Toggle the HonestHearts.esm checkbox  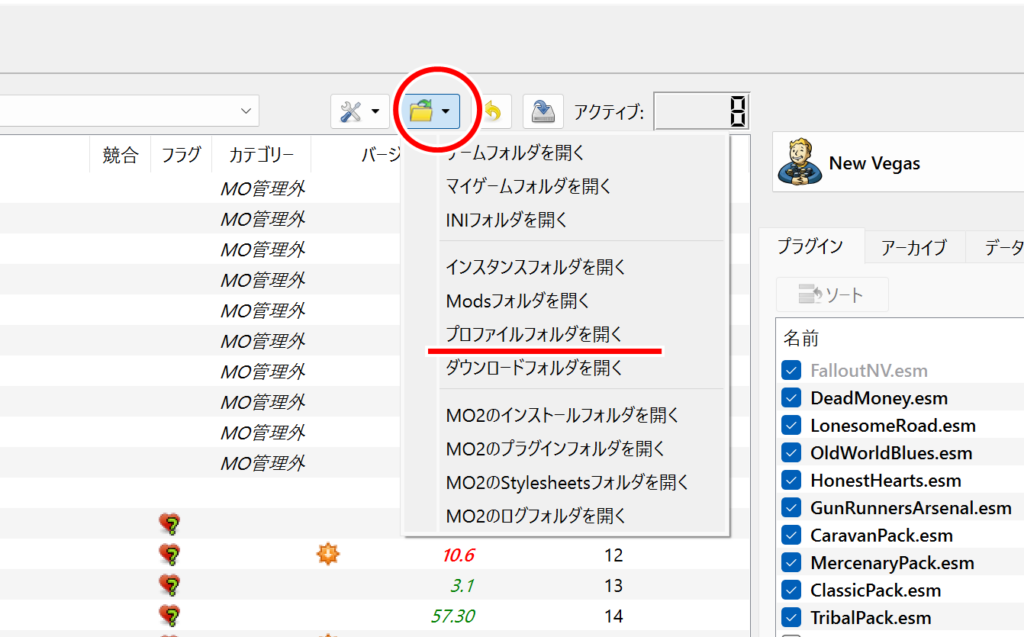pos(792,480)
